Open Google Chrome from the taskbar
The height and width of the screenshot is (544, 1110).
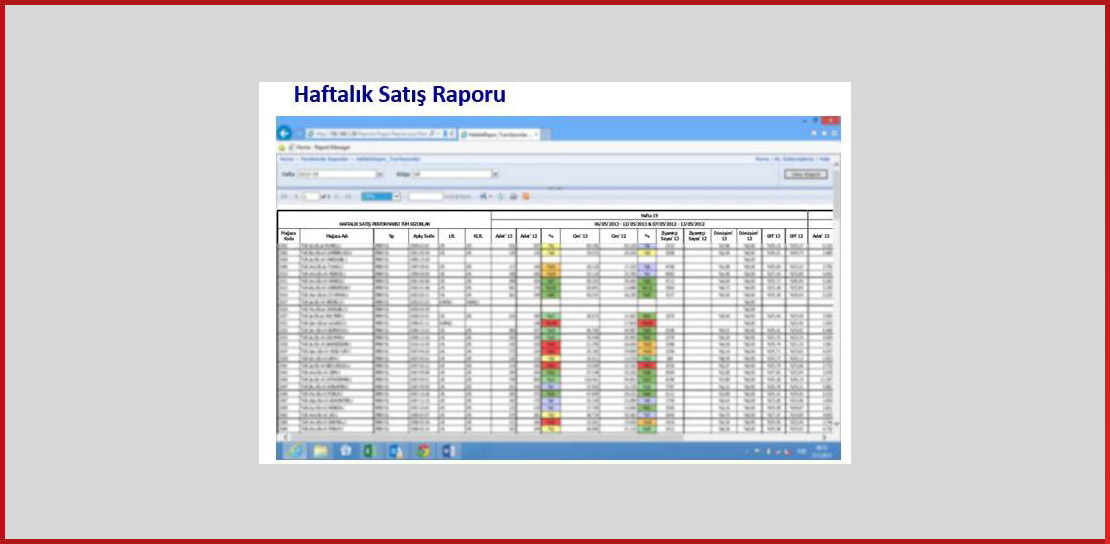point(423,451)
